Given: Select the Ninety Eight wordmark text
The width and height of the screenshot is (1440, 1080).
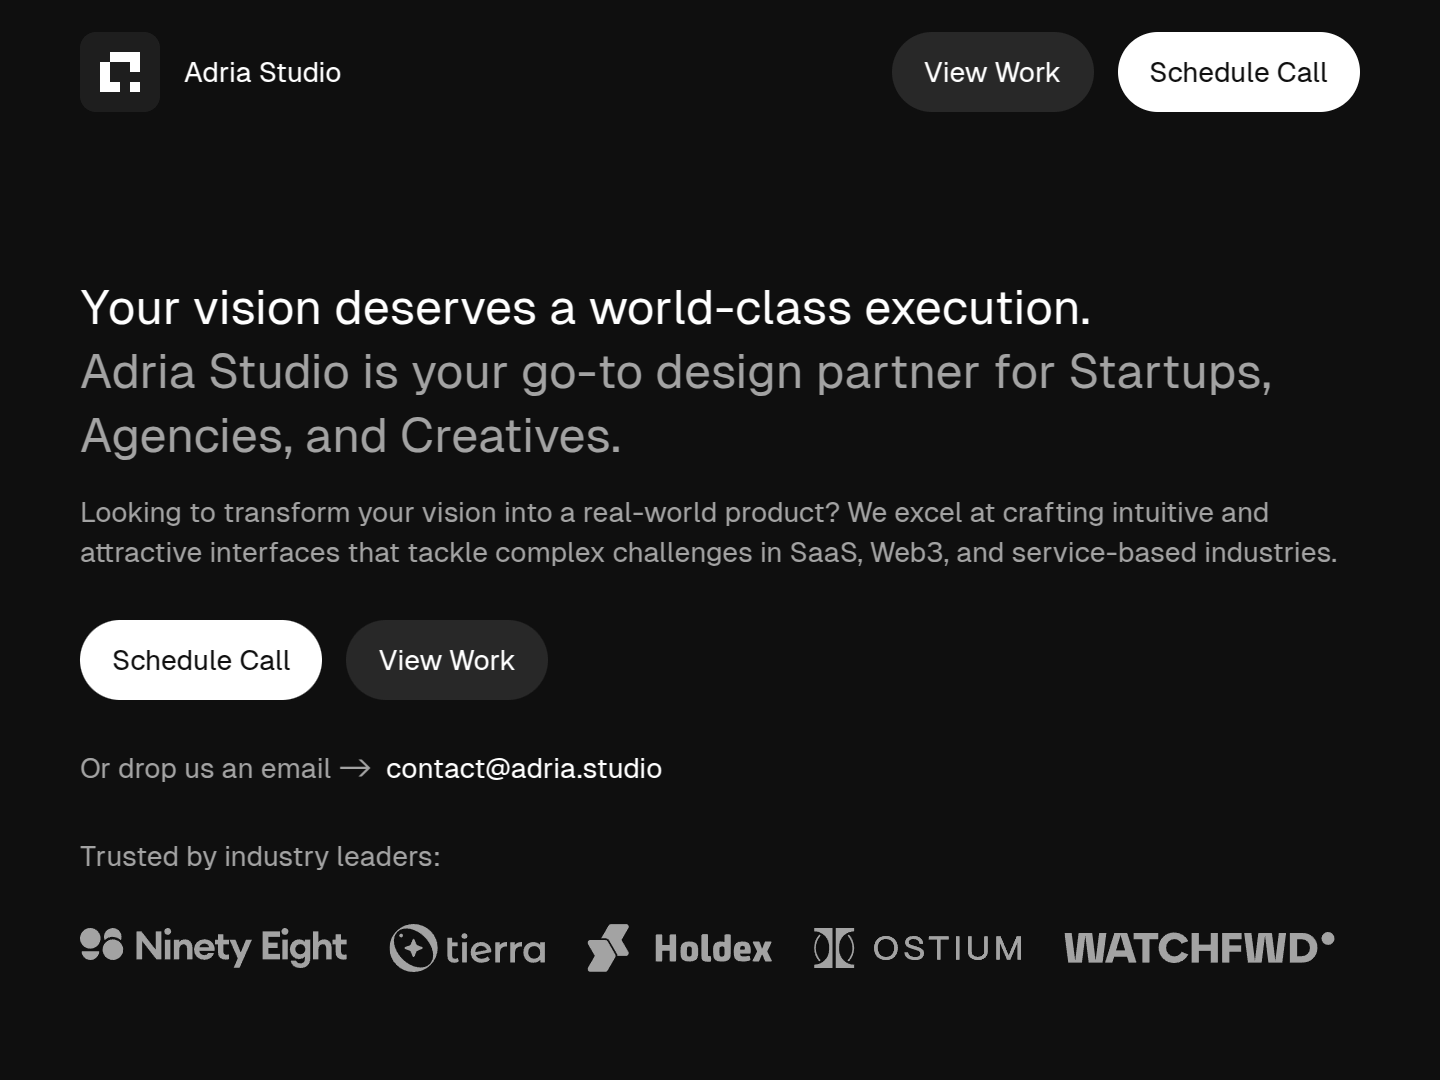Looking at the screenshot, I should (241, 947).
